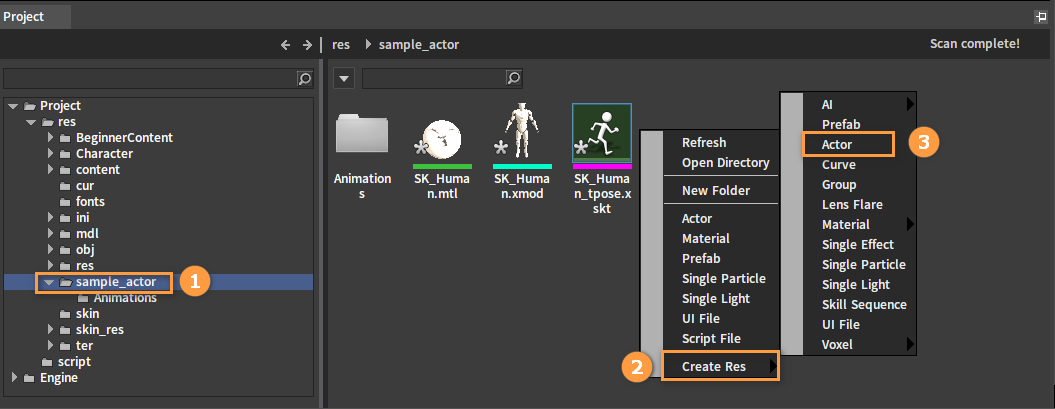Open the filter dropdown beside file search
This screenshot has width=1055, height=409.
point(344,79)
